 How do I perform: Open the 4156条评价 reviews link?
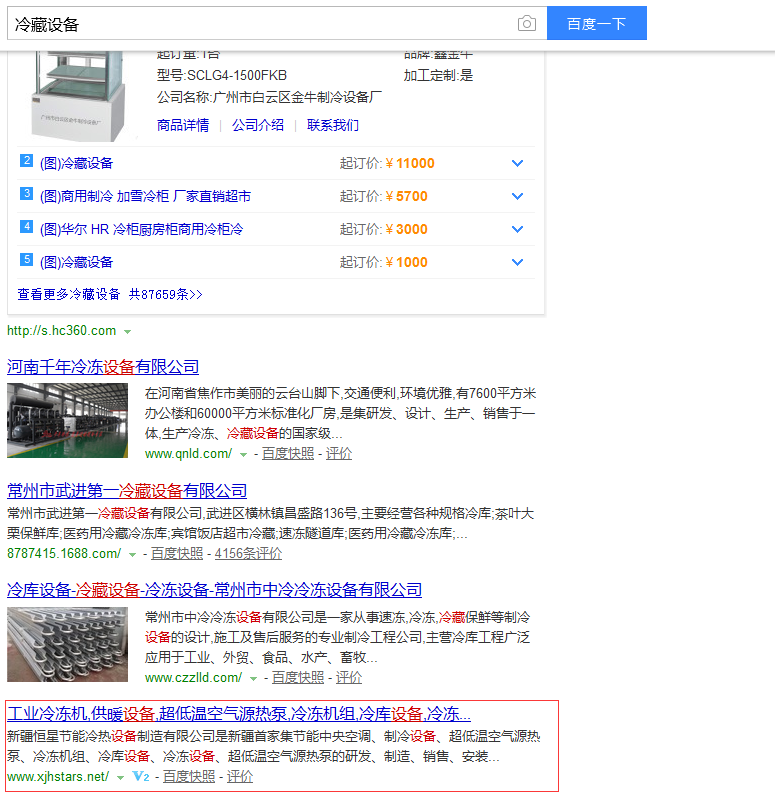coord(248,553)
